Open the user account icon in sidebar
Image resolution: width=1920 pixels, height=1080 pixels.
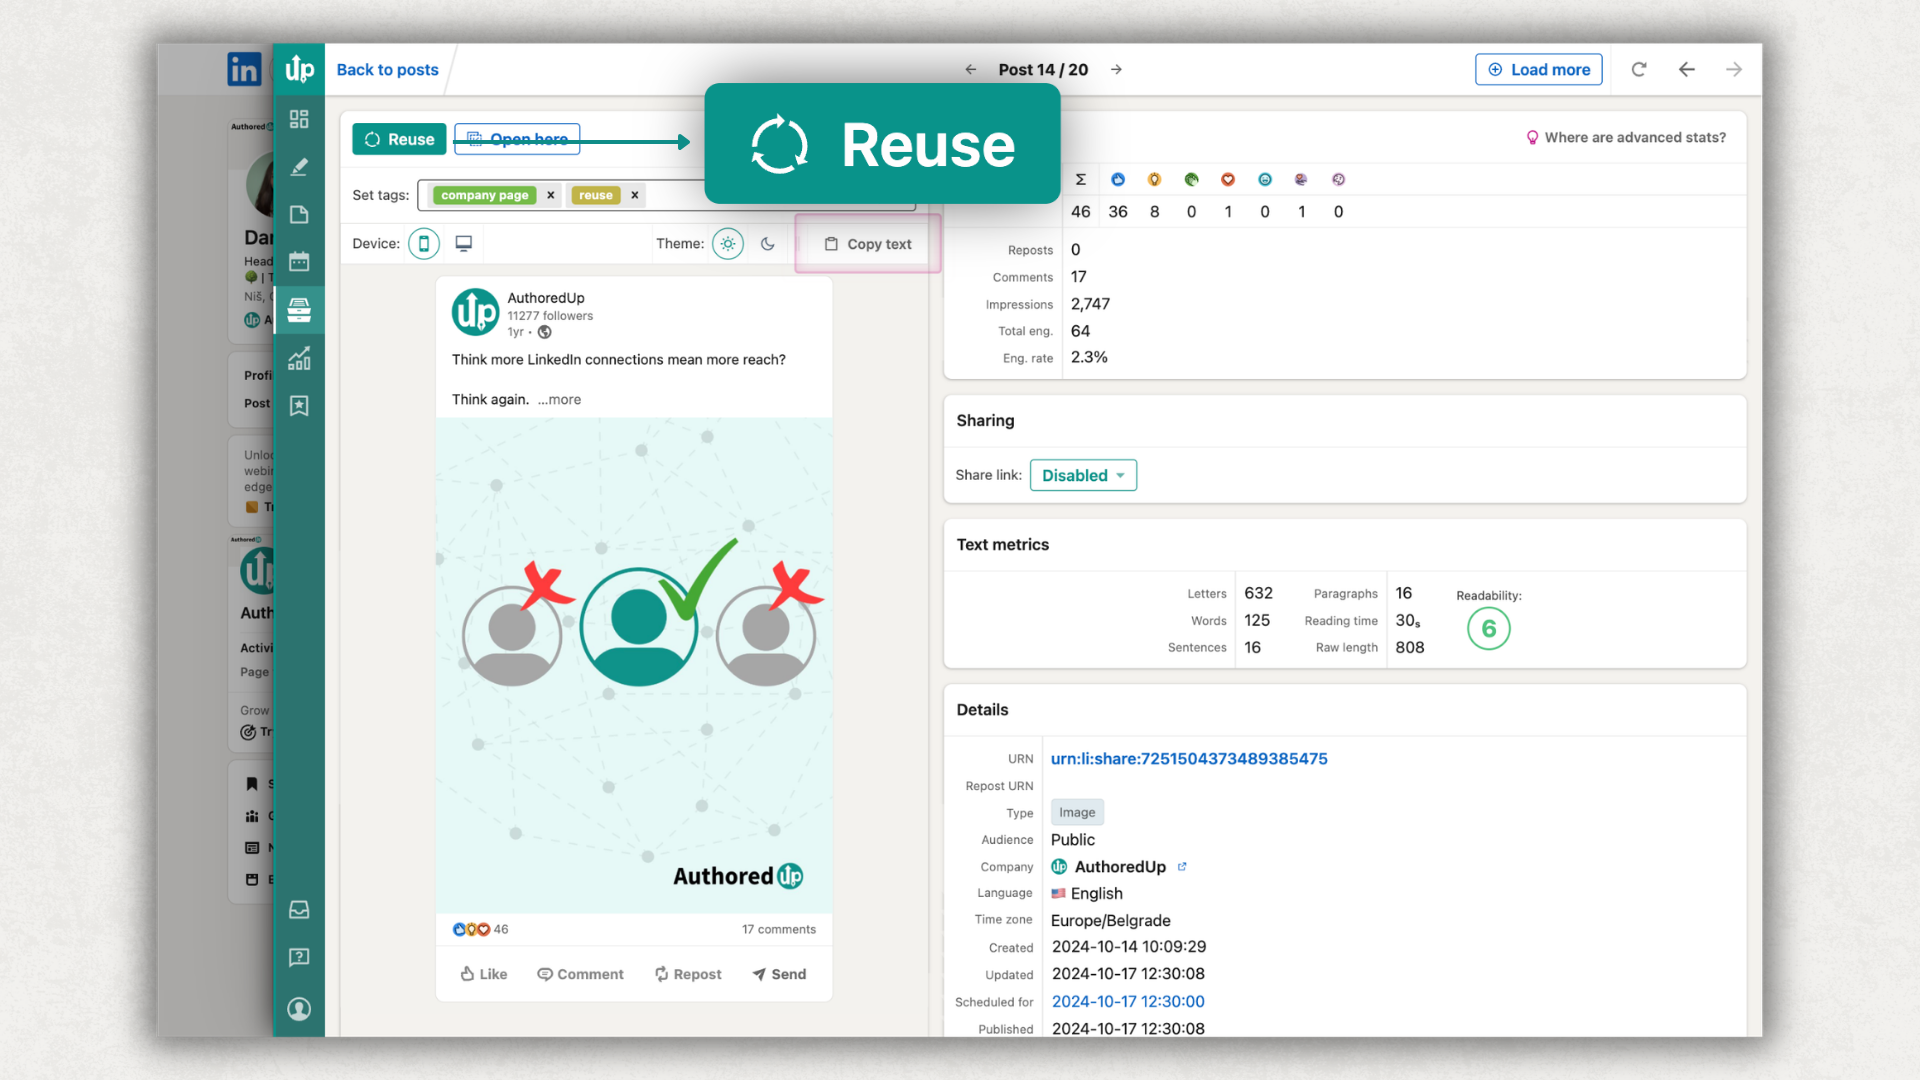tap(299, 1009)
